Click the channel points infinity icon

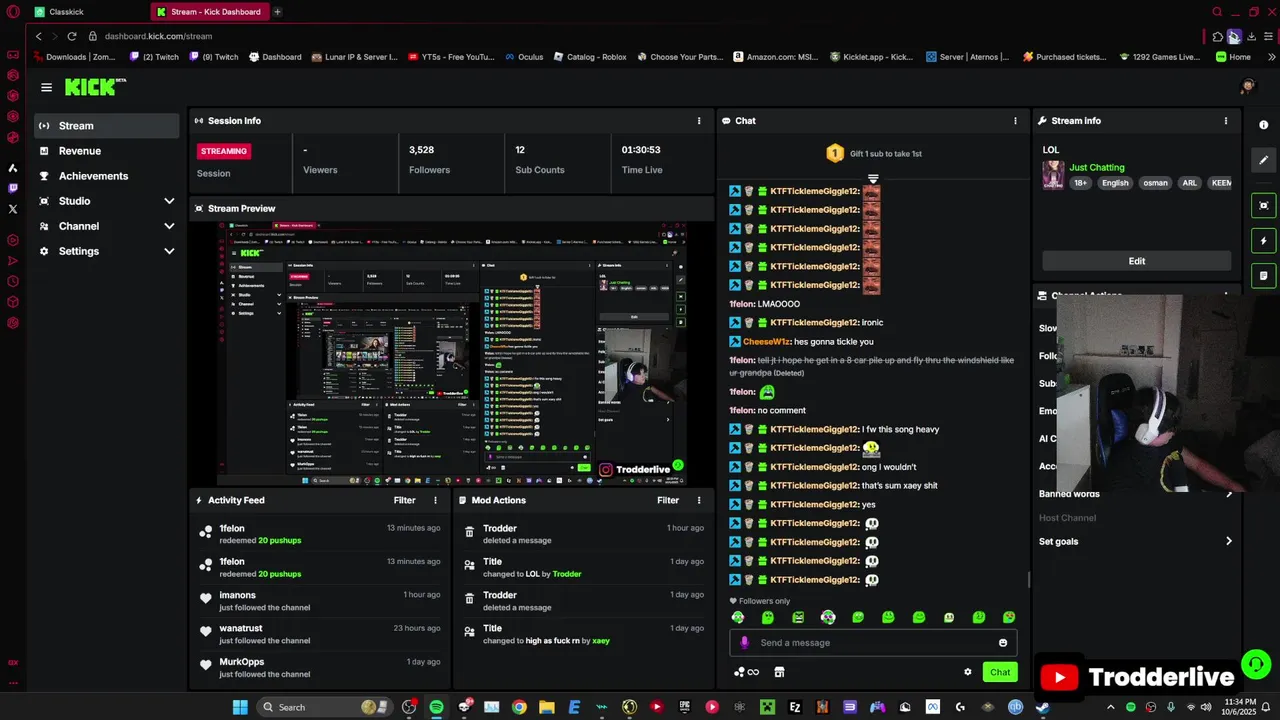click(747, 672)
